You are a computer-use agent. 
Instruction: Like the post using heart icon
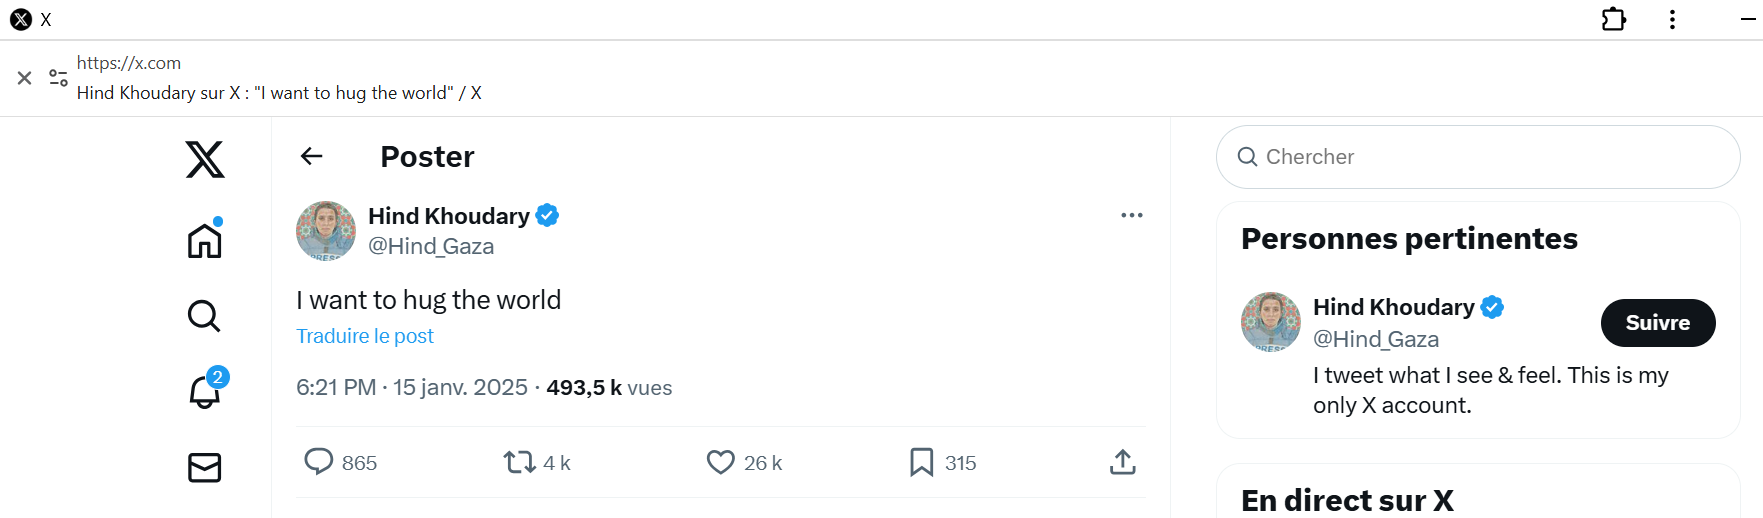click(x=720, y=462)
